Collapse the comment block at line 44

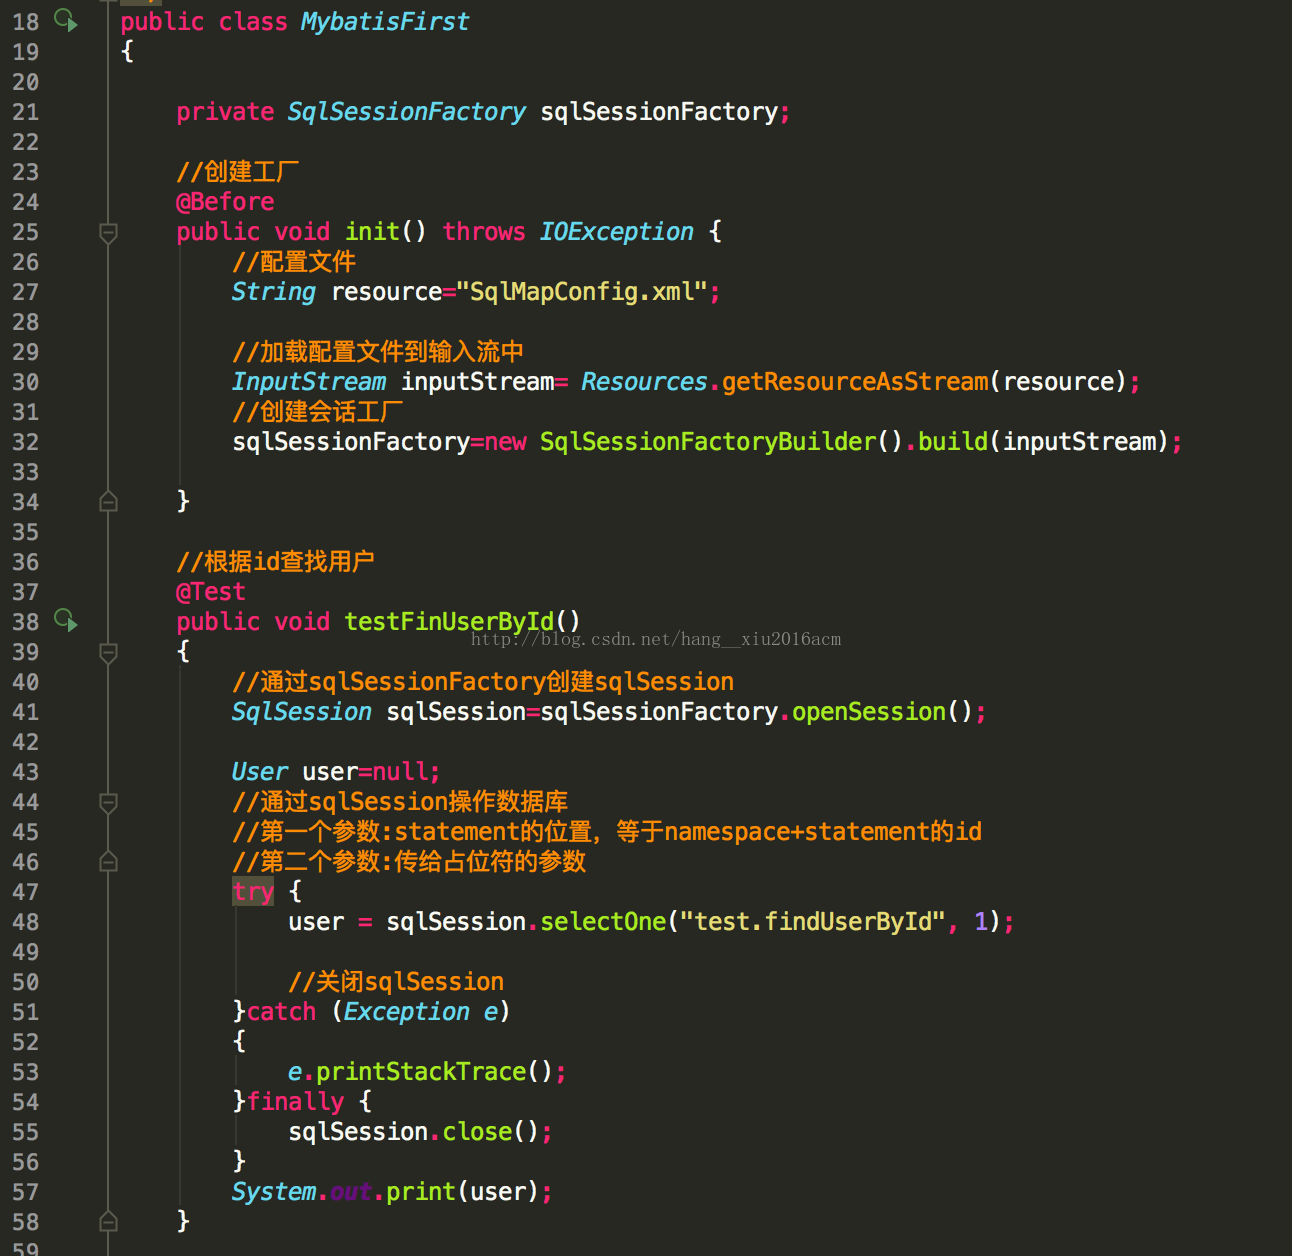pyautogui.click(x=109, y=802)
